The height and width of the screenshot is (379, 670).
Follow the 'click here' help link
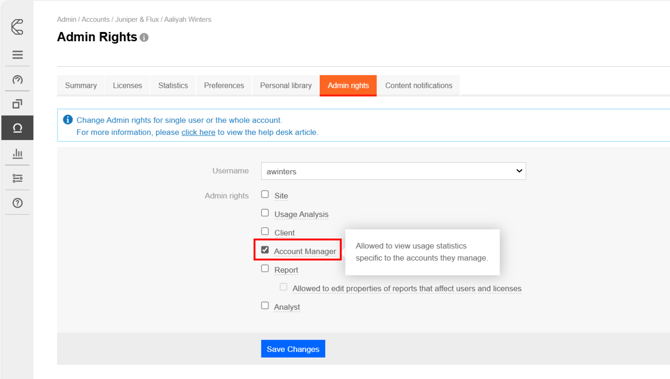pyautogui.click(x=198, y=132)
